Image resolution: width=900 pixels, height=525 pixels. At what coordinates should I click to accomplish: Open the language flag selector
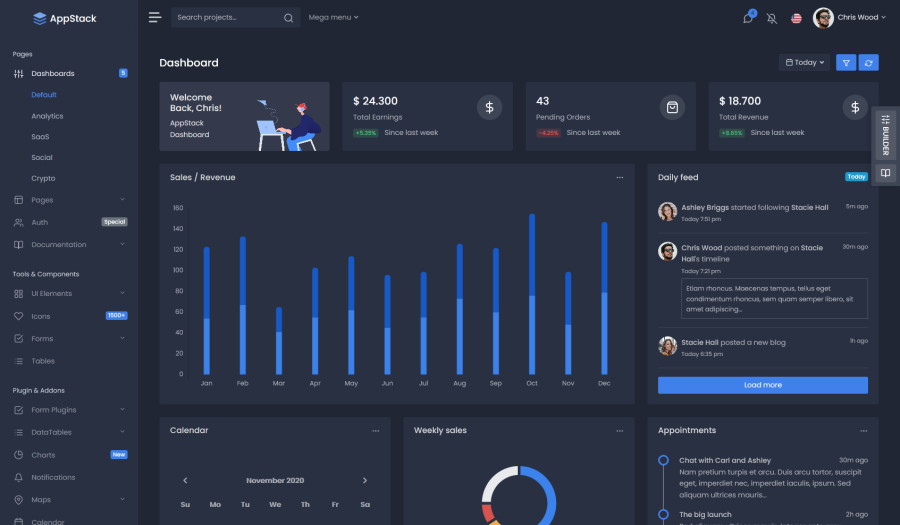(796, 18)
